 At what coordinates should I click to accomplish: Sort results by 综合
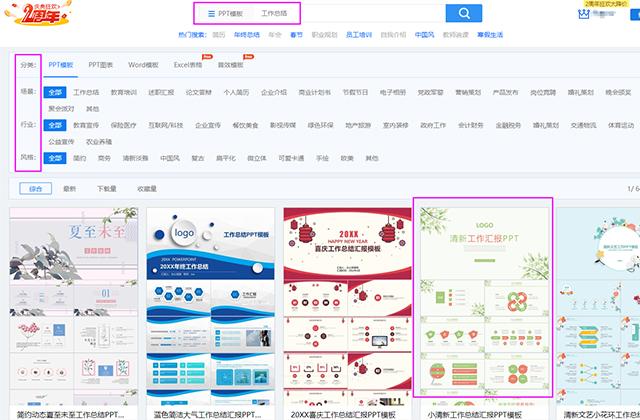pyautogui.click(x=36, y=189)
